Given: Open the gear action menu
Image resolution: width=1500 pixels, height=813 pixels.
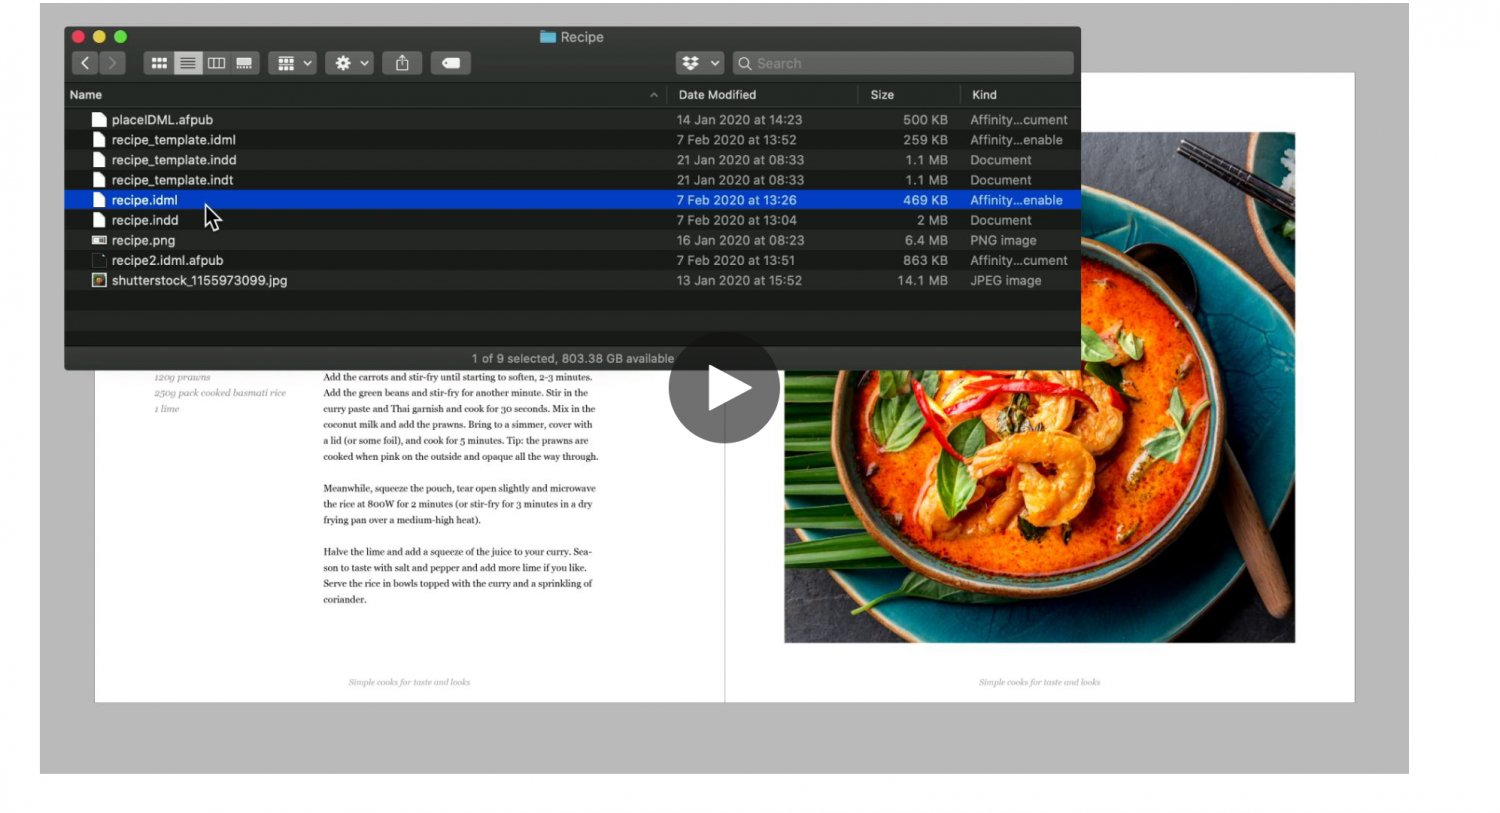Looking at the screenshot, I should [x=350, y=63].
